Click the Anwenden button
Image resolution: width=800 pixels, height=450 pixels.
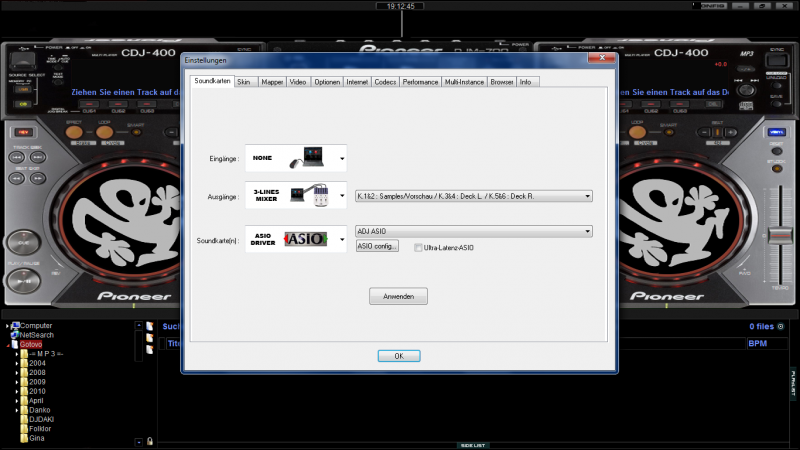tap(399, 297)
